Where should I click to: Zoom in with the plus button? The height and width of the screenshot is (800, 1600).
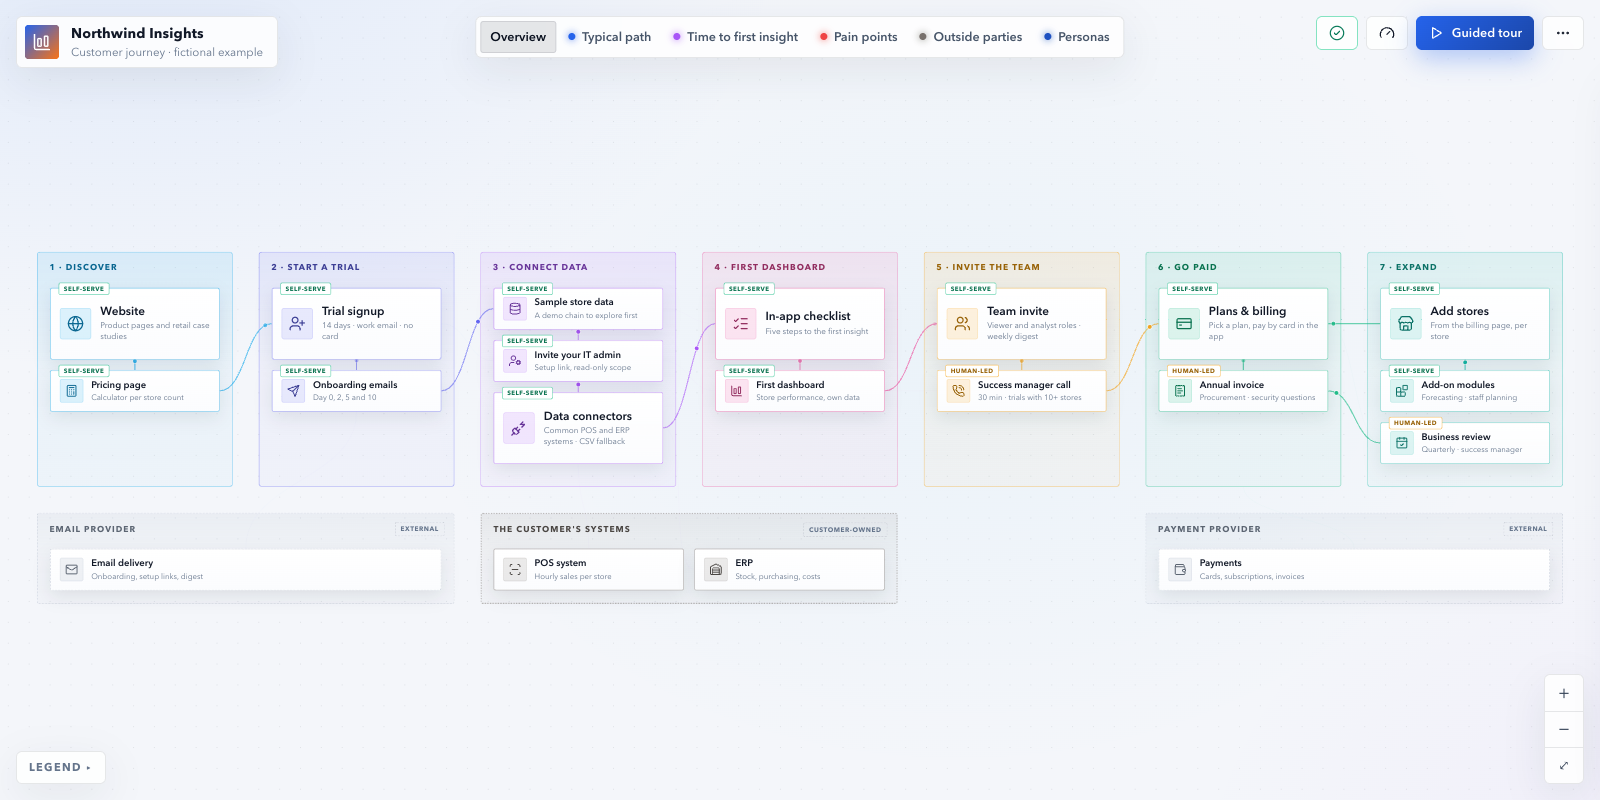(1564, 694)
